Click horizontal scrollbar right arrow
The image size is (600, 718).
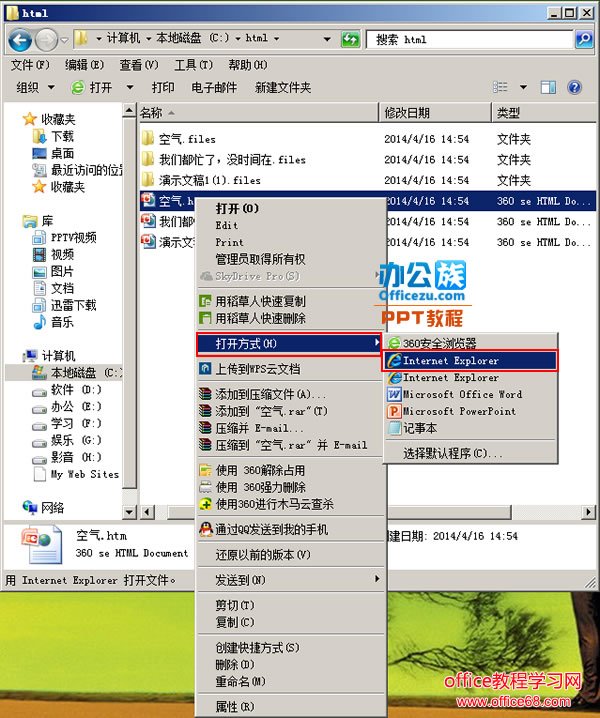(589, 511)
